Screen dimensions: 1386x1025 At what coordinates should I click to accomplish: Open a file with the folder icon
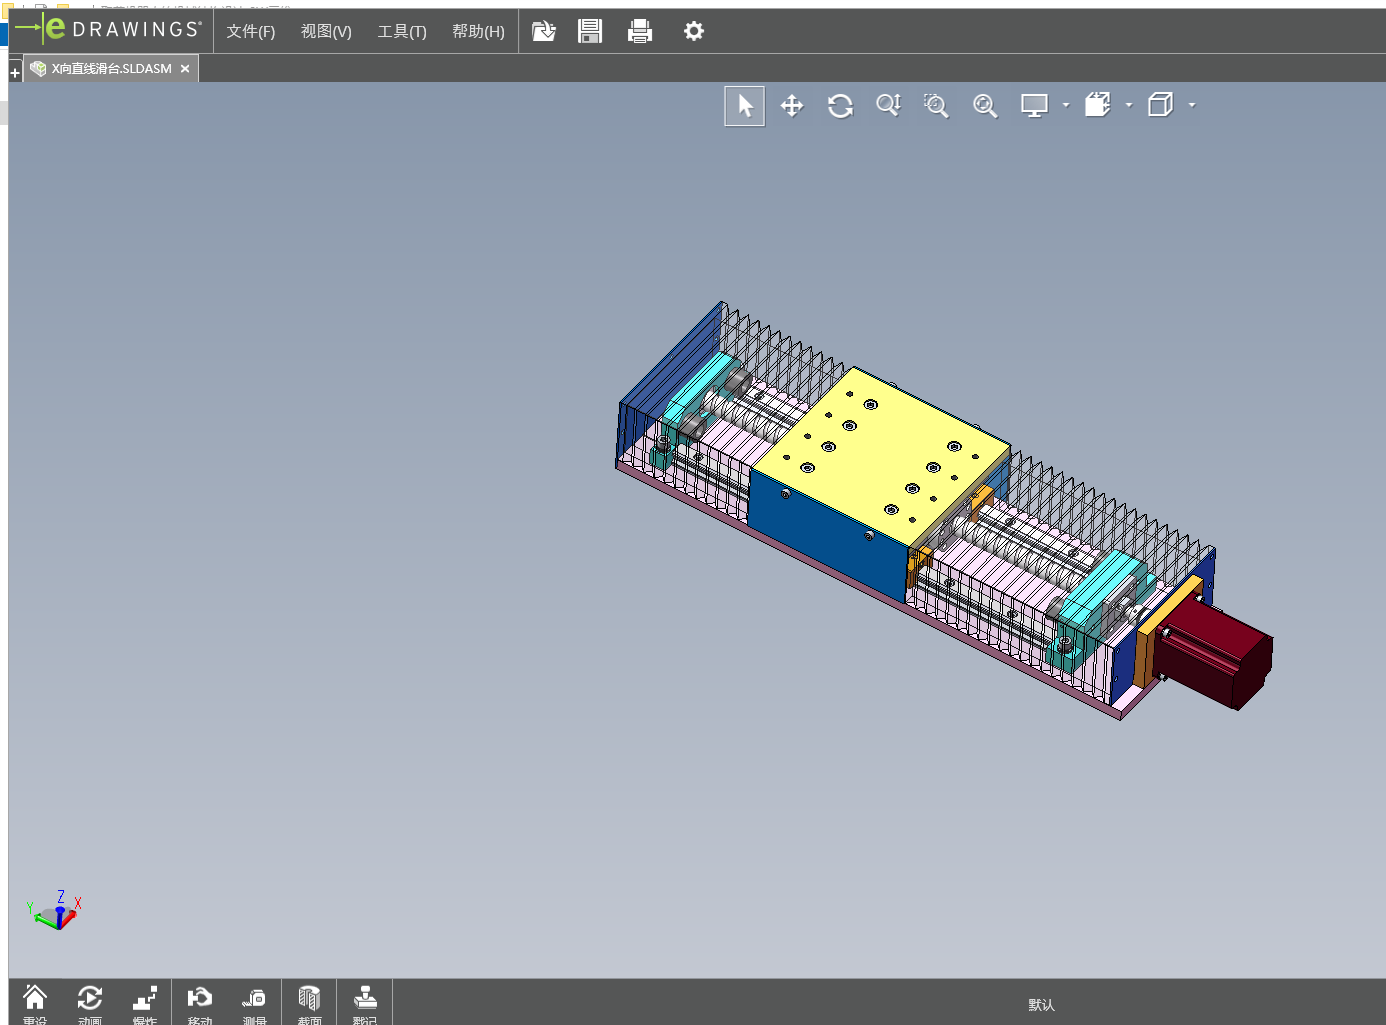[x=543, y=31]
